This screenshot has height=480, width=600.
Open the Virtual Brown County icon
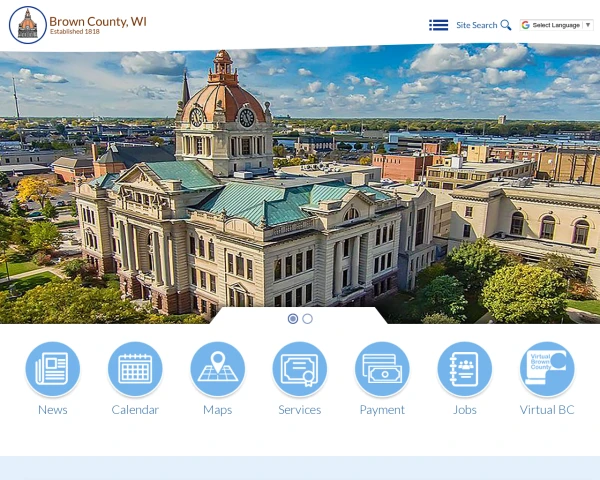547,369
